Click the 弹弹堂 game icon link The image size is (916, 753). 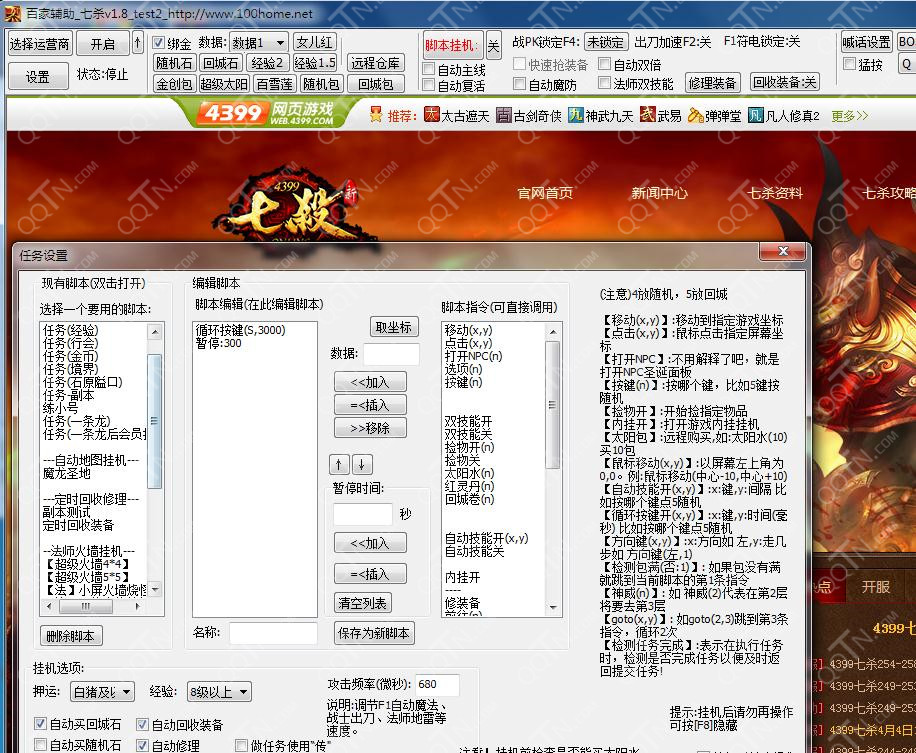coord(698,115)
